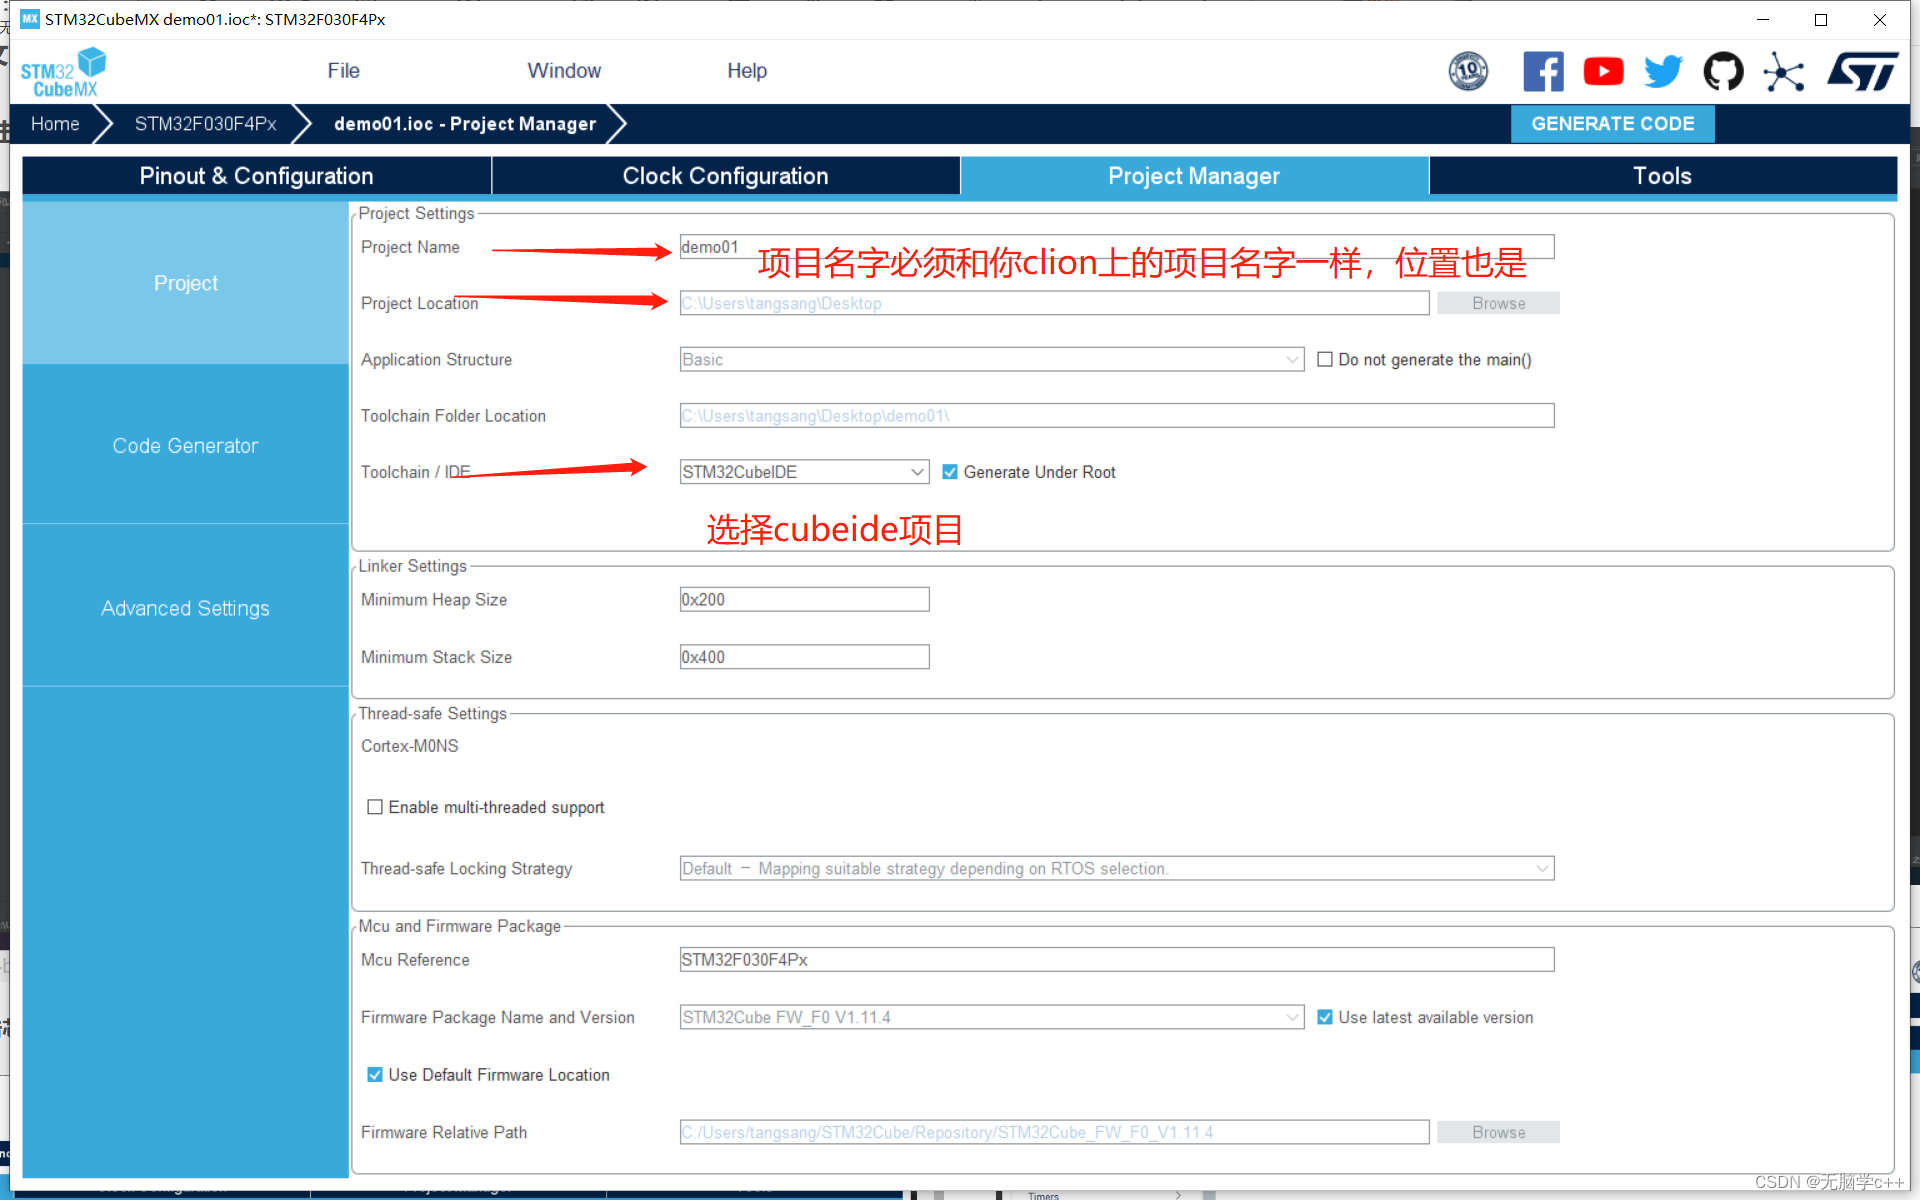Open the Help menu
This screenshot has width=1920, height=1200.
(x=747, y=71)
